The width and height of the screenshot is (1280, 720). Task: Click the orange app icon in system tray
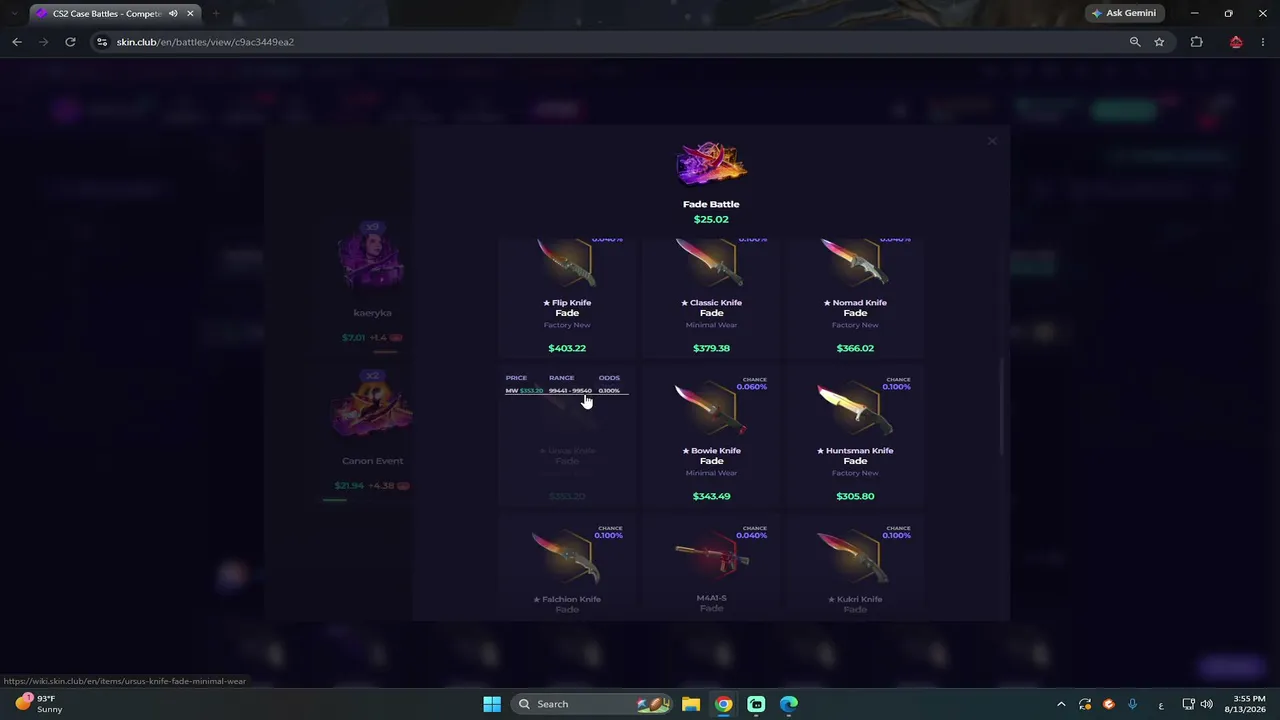(x=1108, y=704)
